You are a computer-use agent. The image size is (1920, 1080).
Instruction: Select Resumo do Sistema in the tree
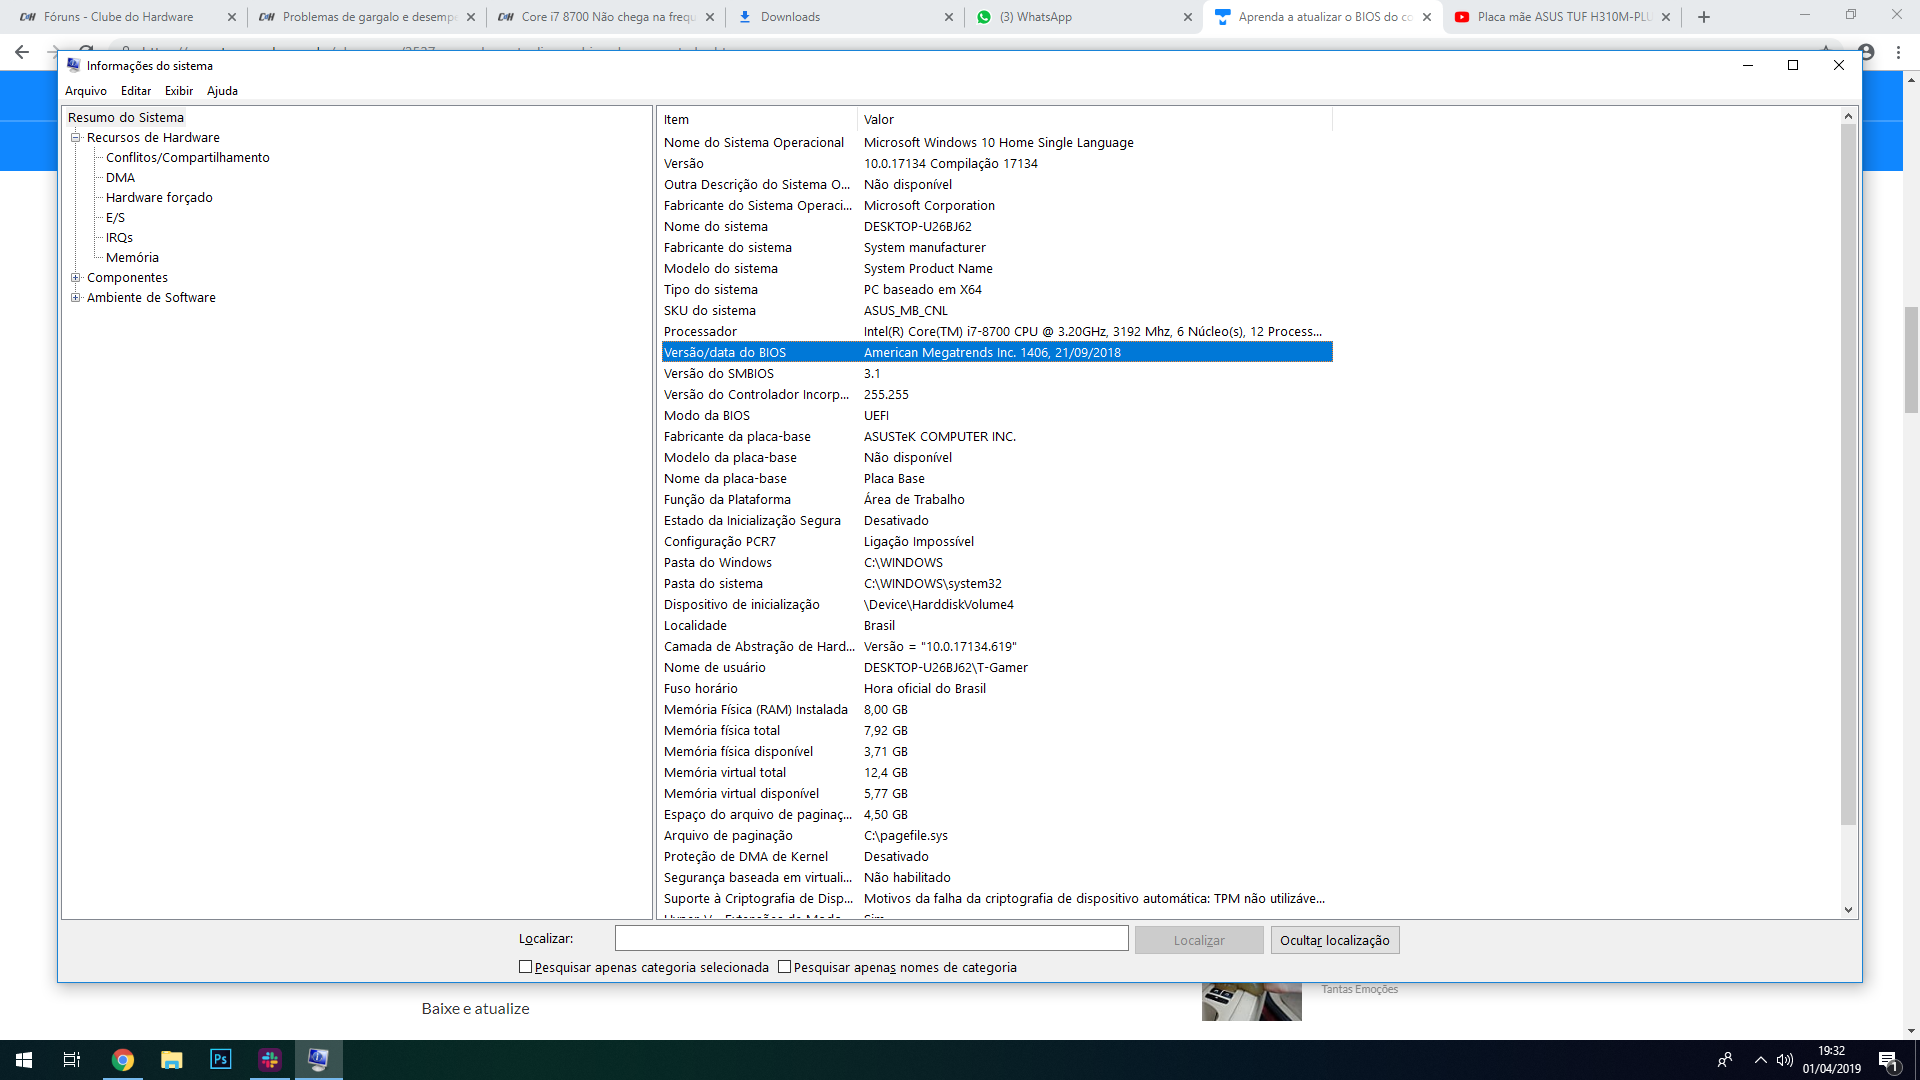[x=126, y=118]
